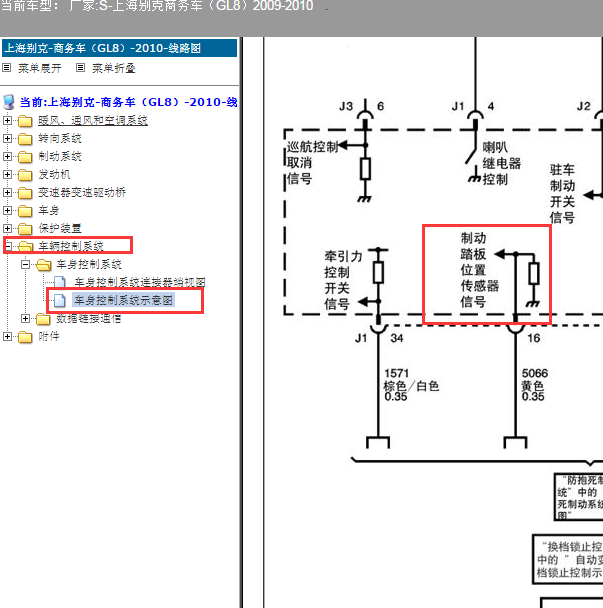Click the 当前车型 title text at top
Viewport: 603px width, 608px height.
[157, 6]
